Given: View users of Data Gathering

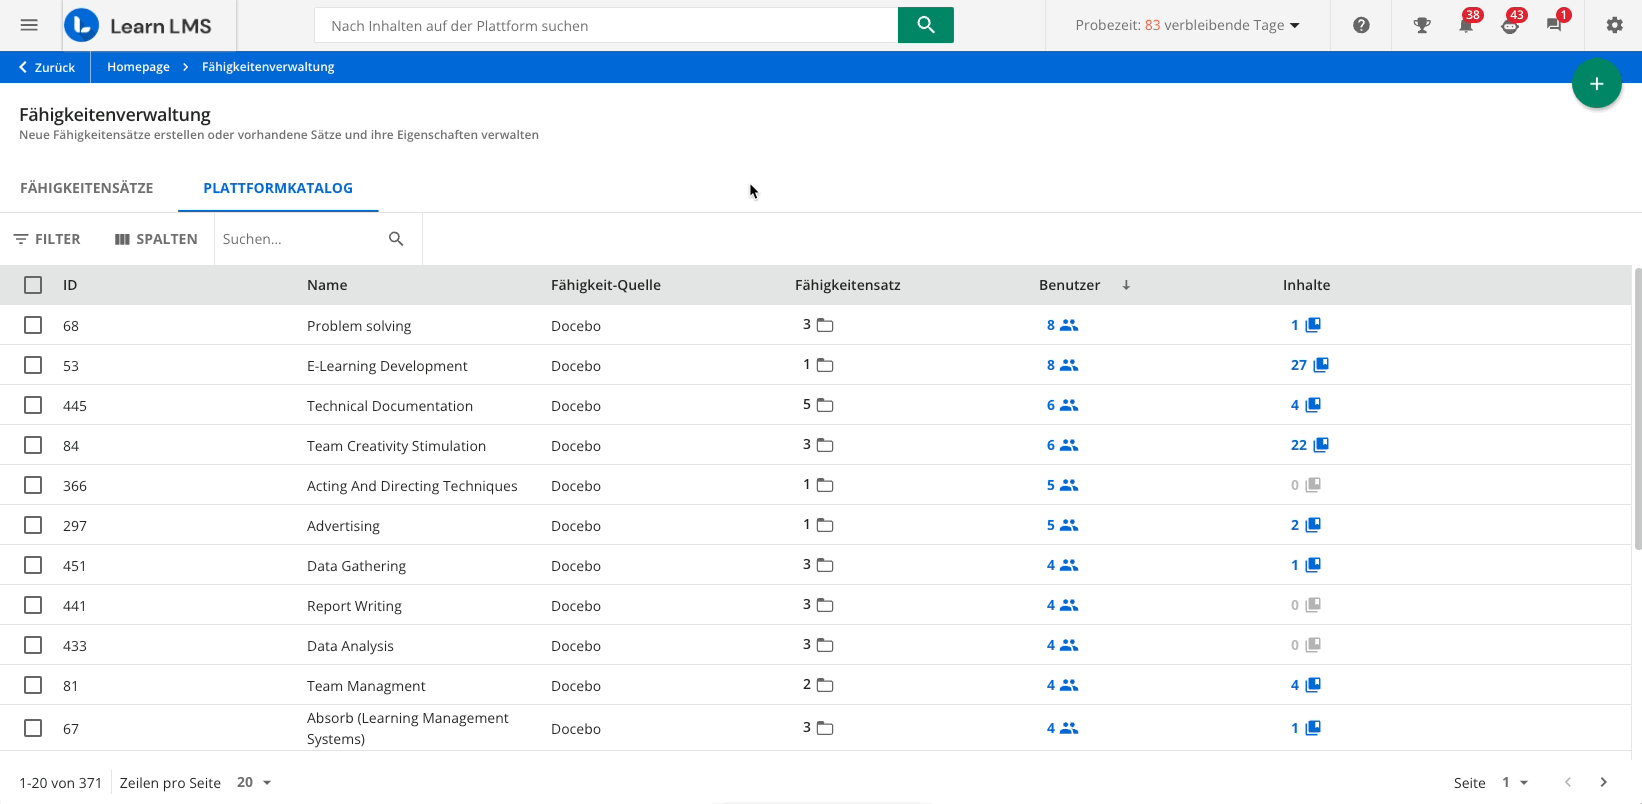Looking at the screenshot, I should 1062,565.
